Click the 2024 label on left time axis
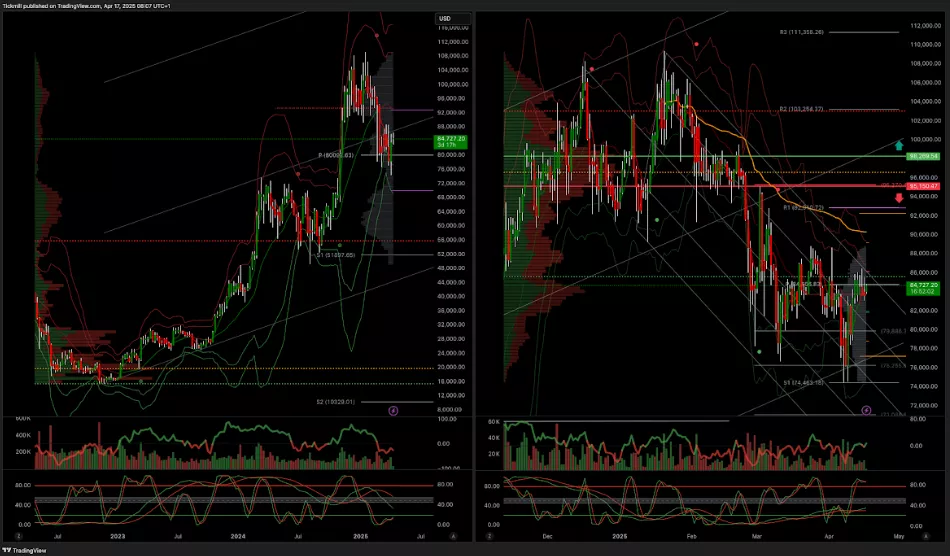 (x=236, y=536)
